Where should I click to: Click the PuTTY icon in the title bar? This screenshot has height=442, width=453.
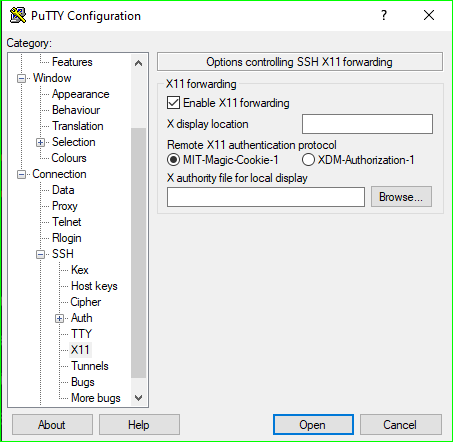click(x=18, y=15)
